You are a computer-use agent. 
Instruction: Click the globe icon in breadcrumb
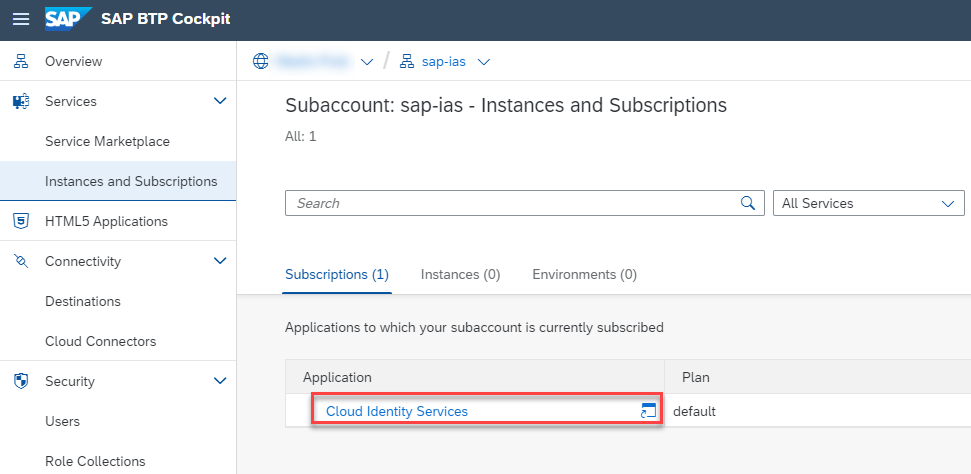click(x=261, y=61)
